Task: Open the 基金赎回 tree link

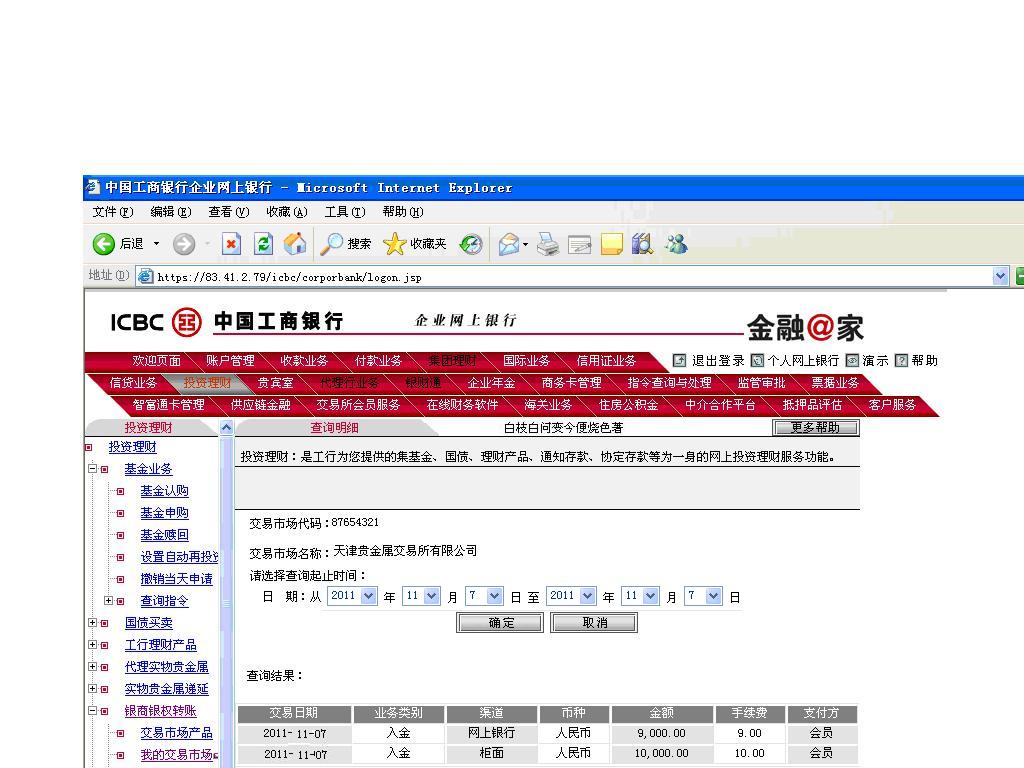Action: (x=165, y=535)
